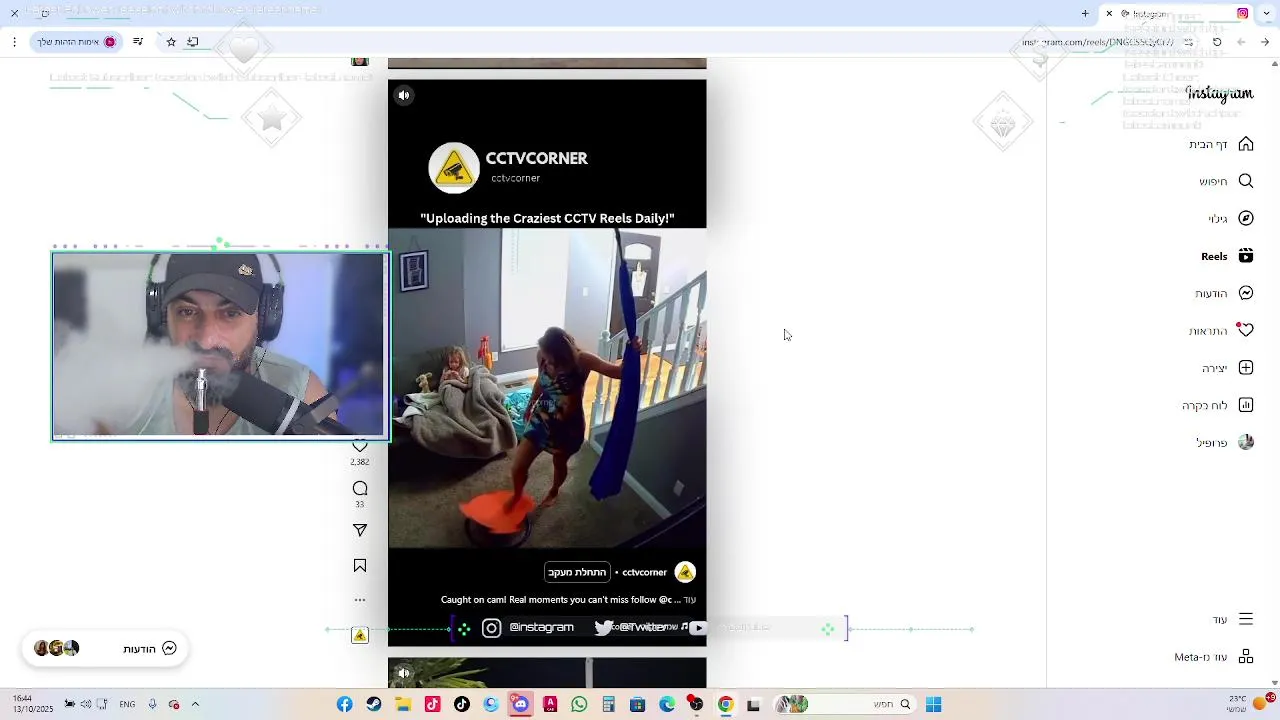Open Calculator from taskbar
This screenshot has width=1280, height=720.
[608, 704]
